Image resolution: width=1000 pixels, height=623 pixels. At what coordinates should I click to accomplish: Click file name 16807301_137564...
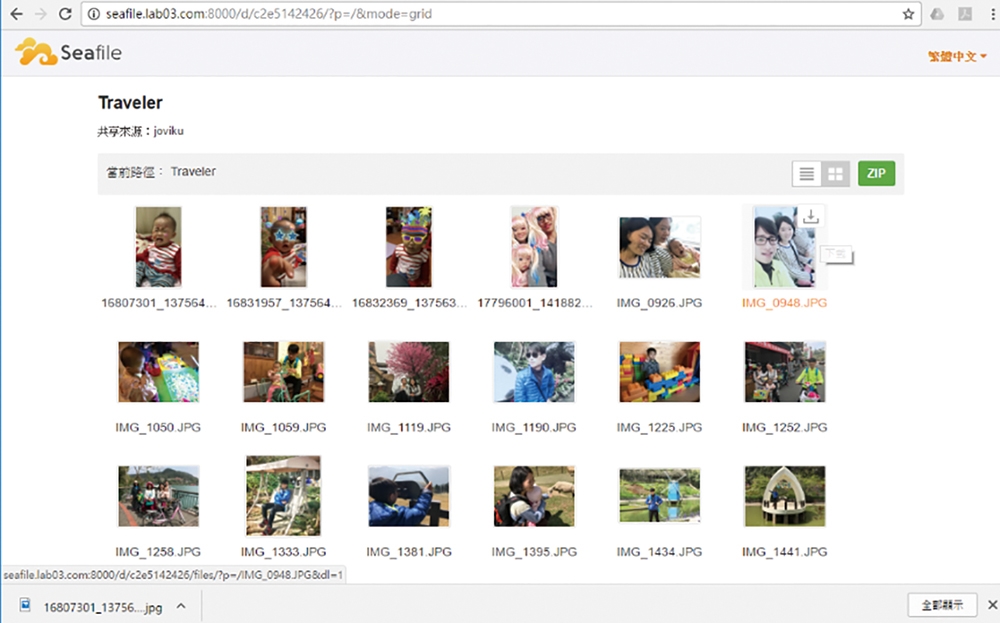coord(159,303)
